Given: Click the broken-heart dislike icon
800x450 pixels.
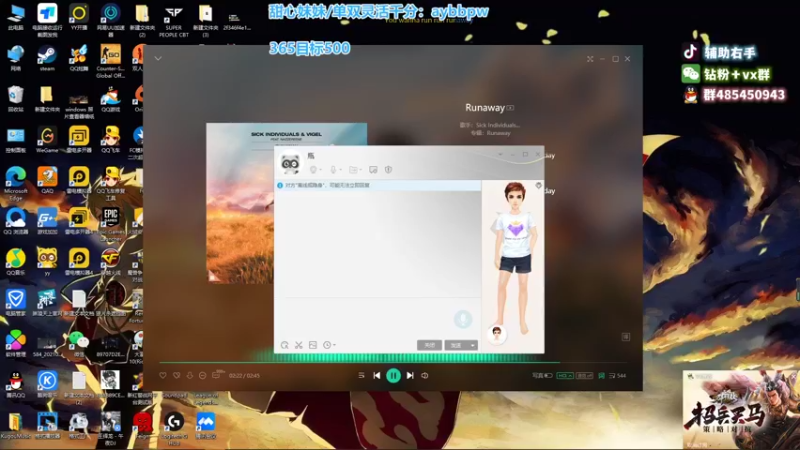Looking at the screenshot, I should tap(177, 376).
